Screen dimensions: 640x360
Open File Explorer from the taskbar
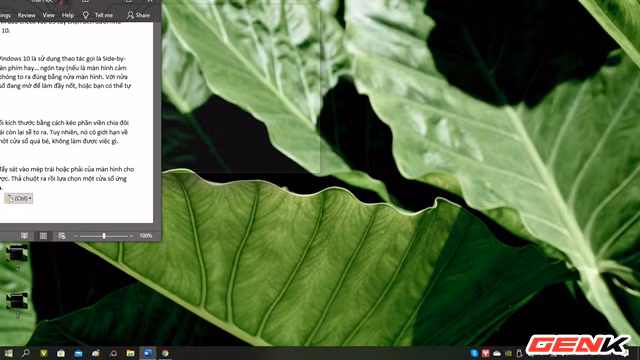point(130,353)
